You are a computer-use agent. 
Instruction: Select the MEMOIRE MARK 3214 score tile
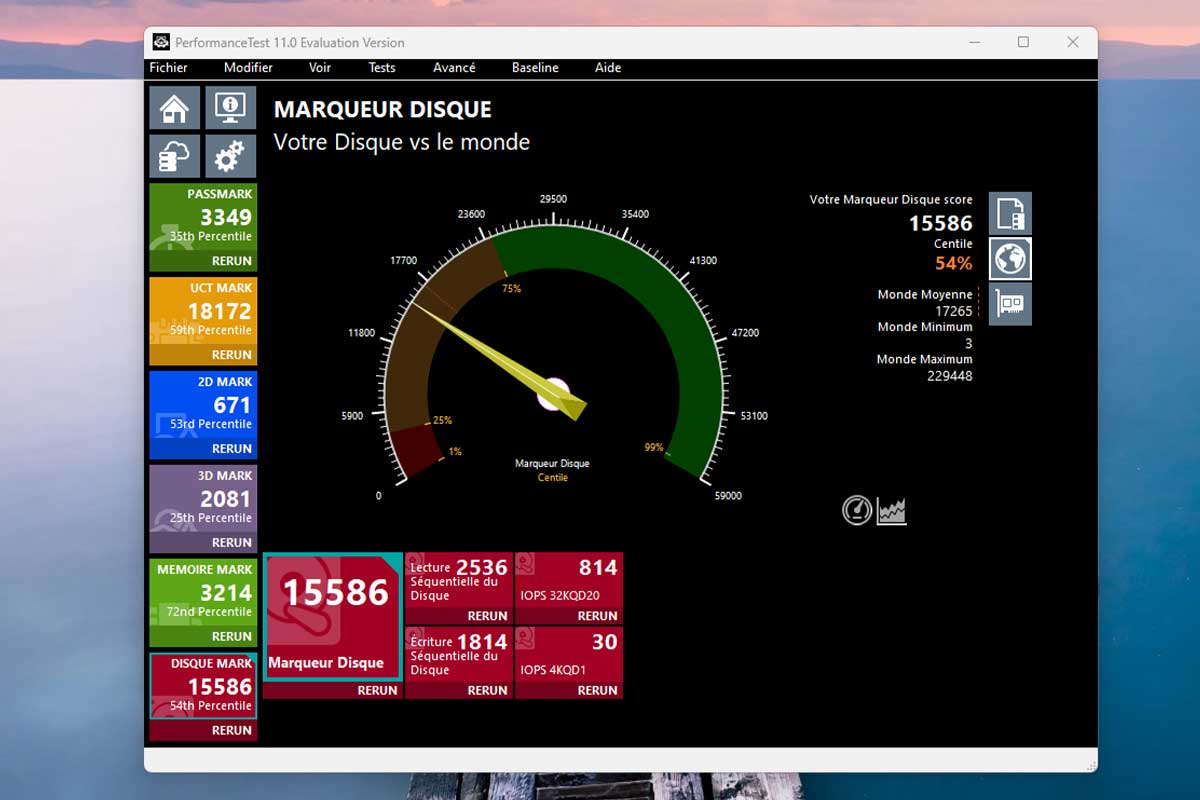click(203, 593)
